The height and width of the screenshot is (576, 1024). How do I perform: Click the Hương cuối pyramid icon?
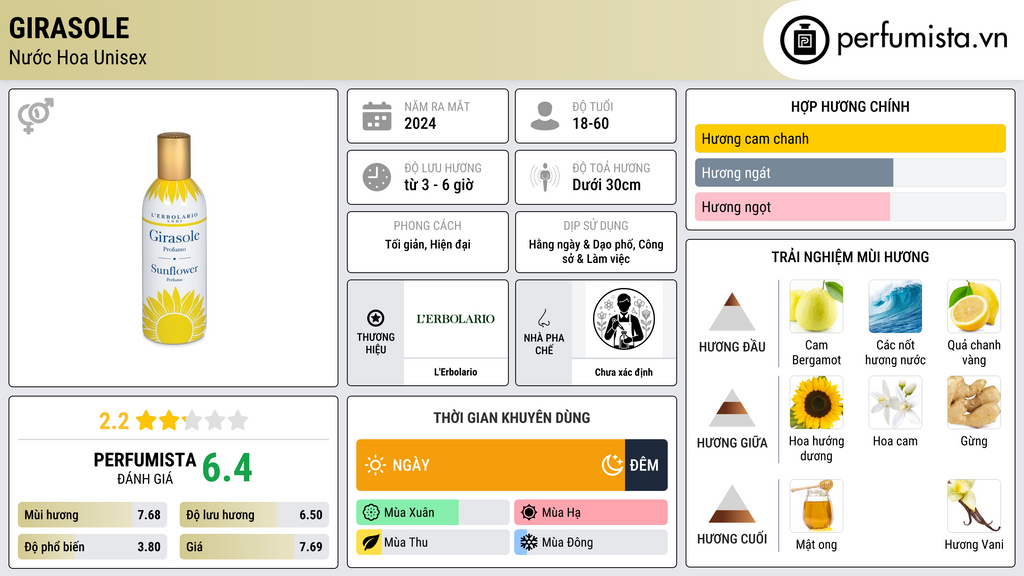tap(732, 504)
